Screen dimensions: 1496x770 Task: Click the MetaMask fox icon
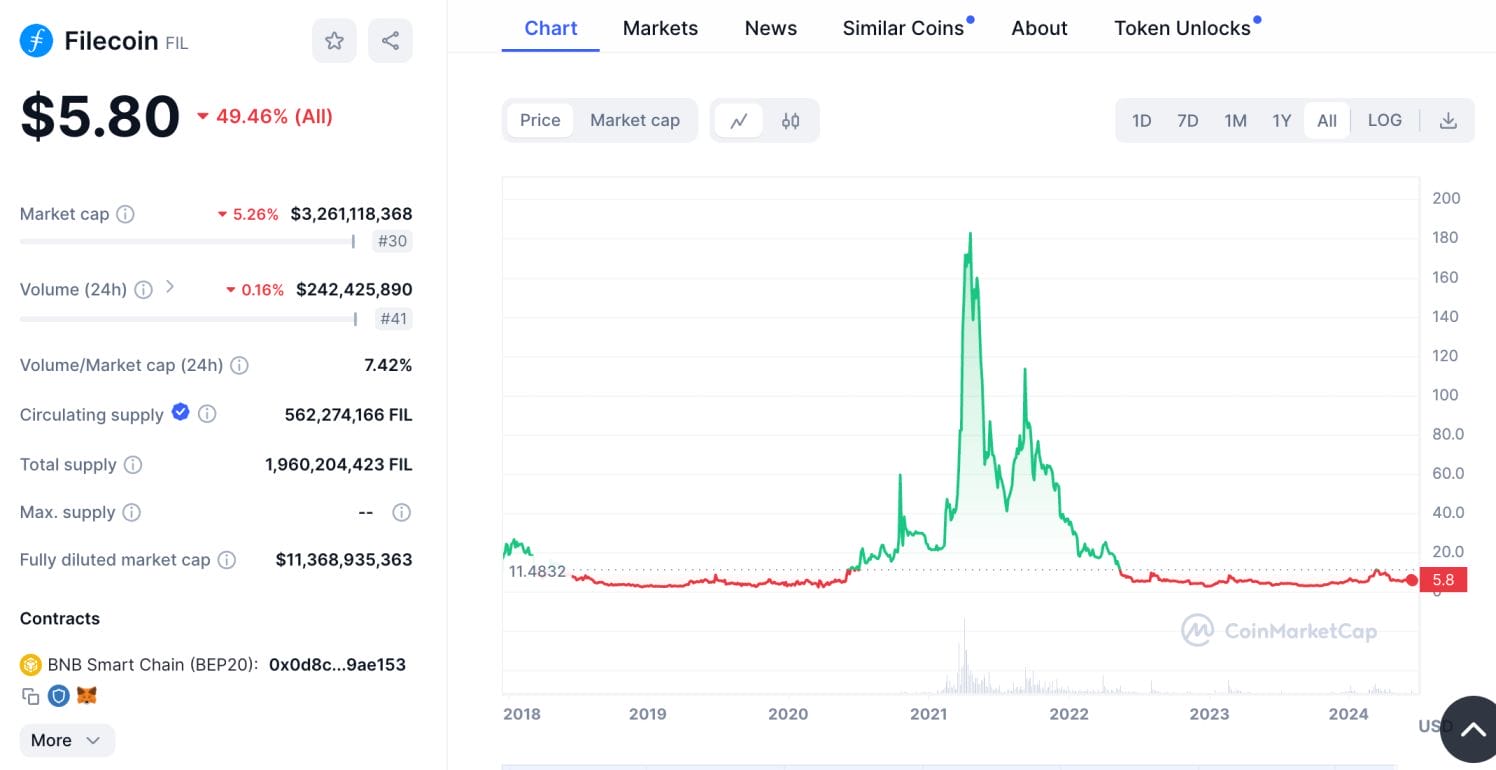pyautogui.click(x=87, y=695)
